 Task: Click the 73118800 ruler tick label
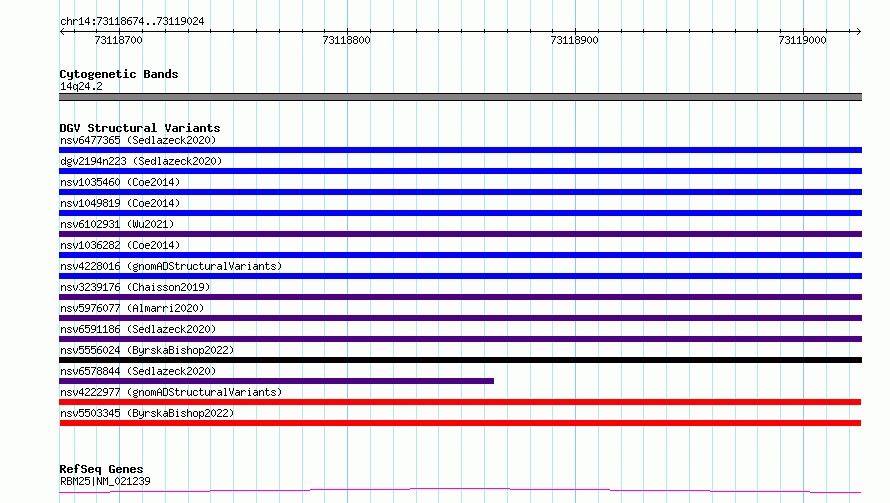tap(346, 40)
